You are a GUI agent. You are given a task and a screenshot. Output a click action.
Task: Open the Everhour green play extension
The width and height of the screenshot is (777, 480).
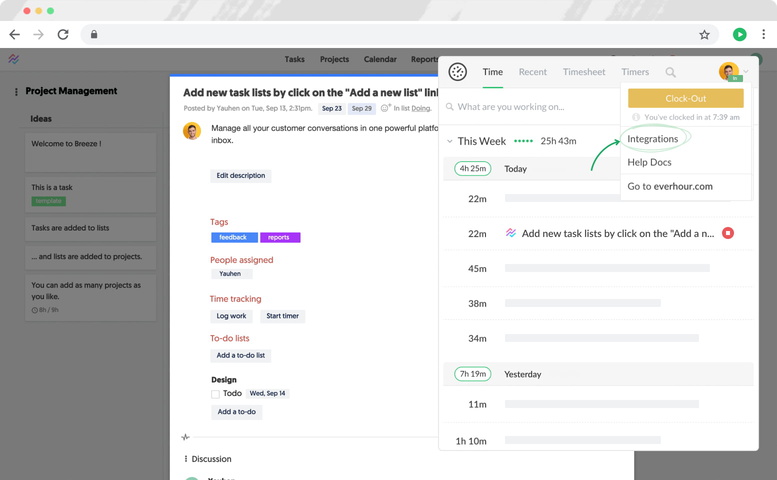tap(740, 34)
